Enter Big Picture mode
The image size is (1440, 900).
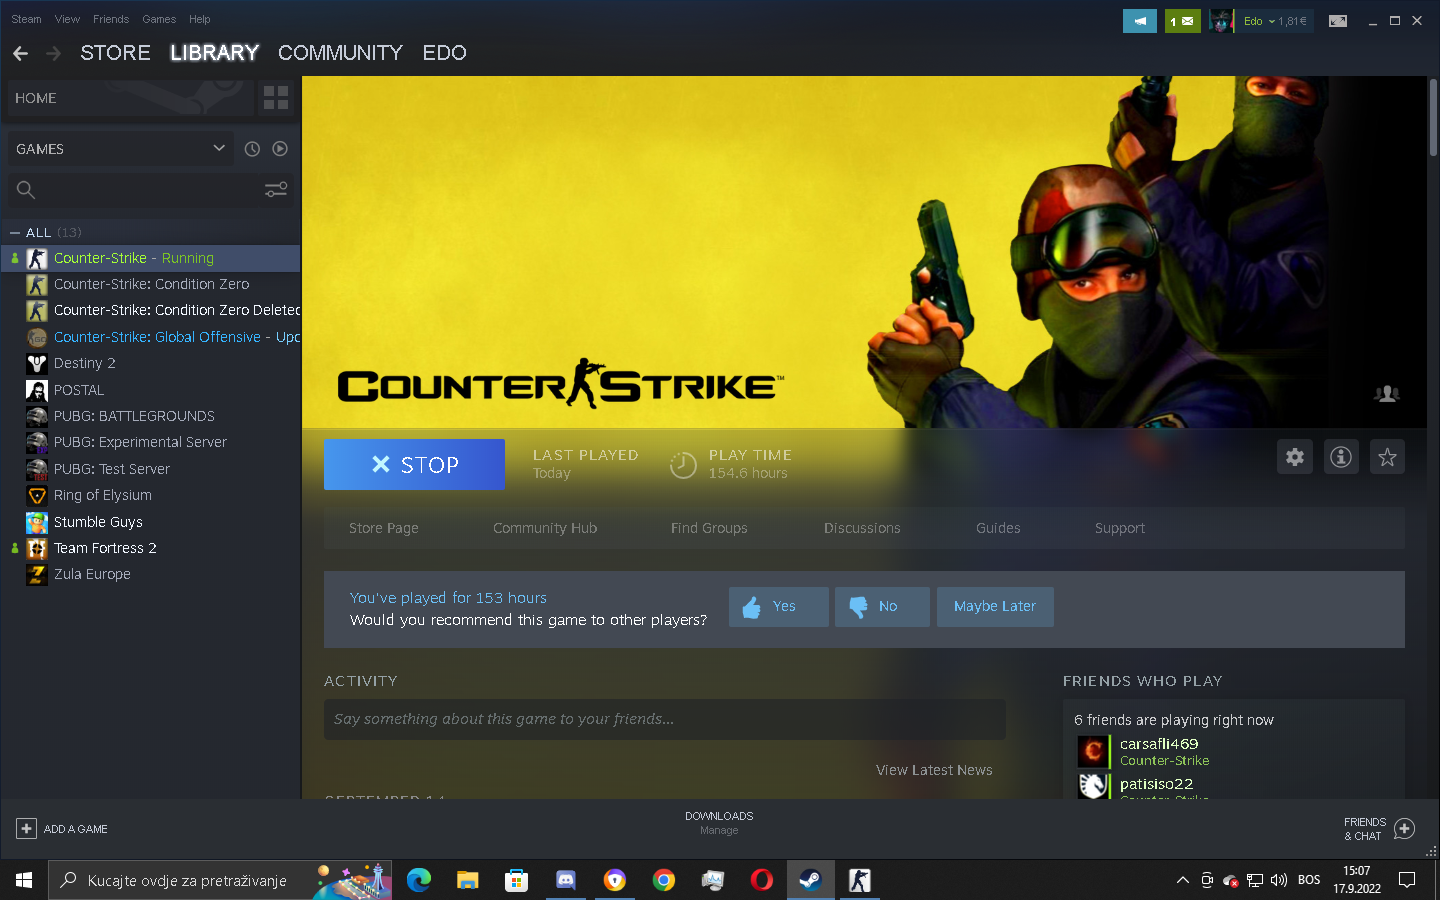coord(1338,21)
